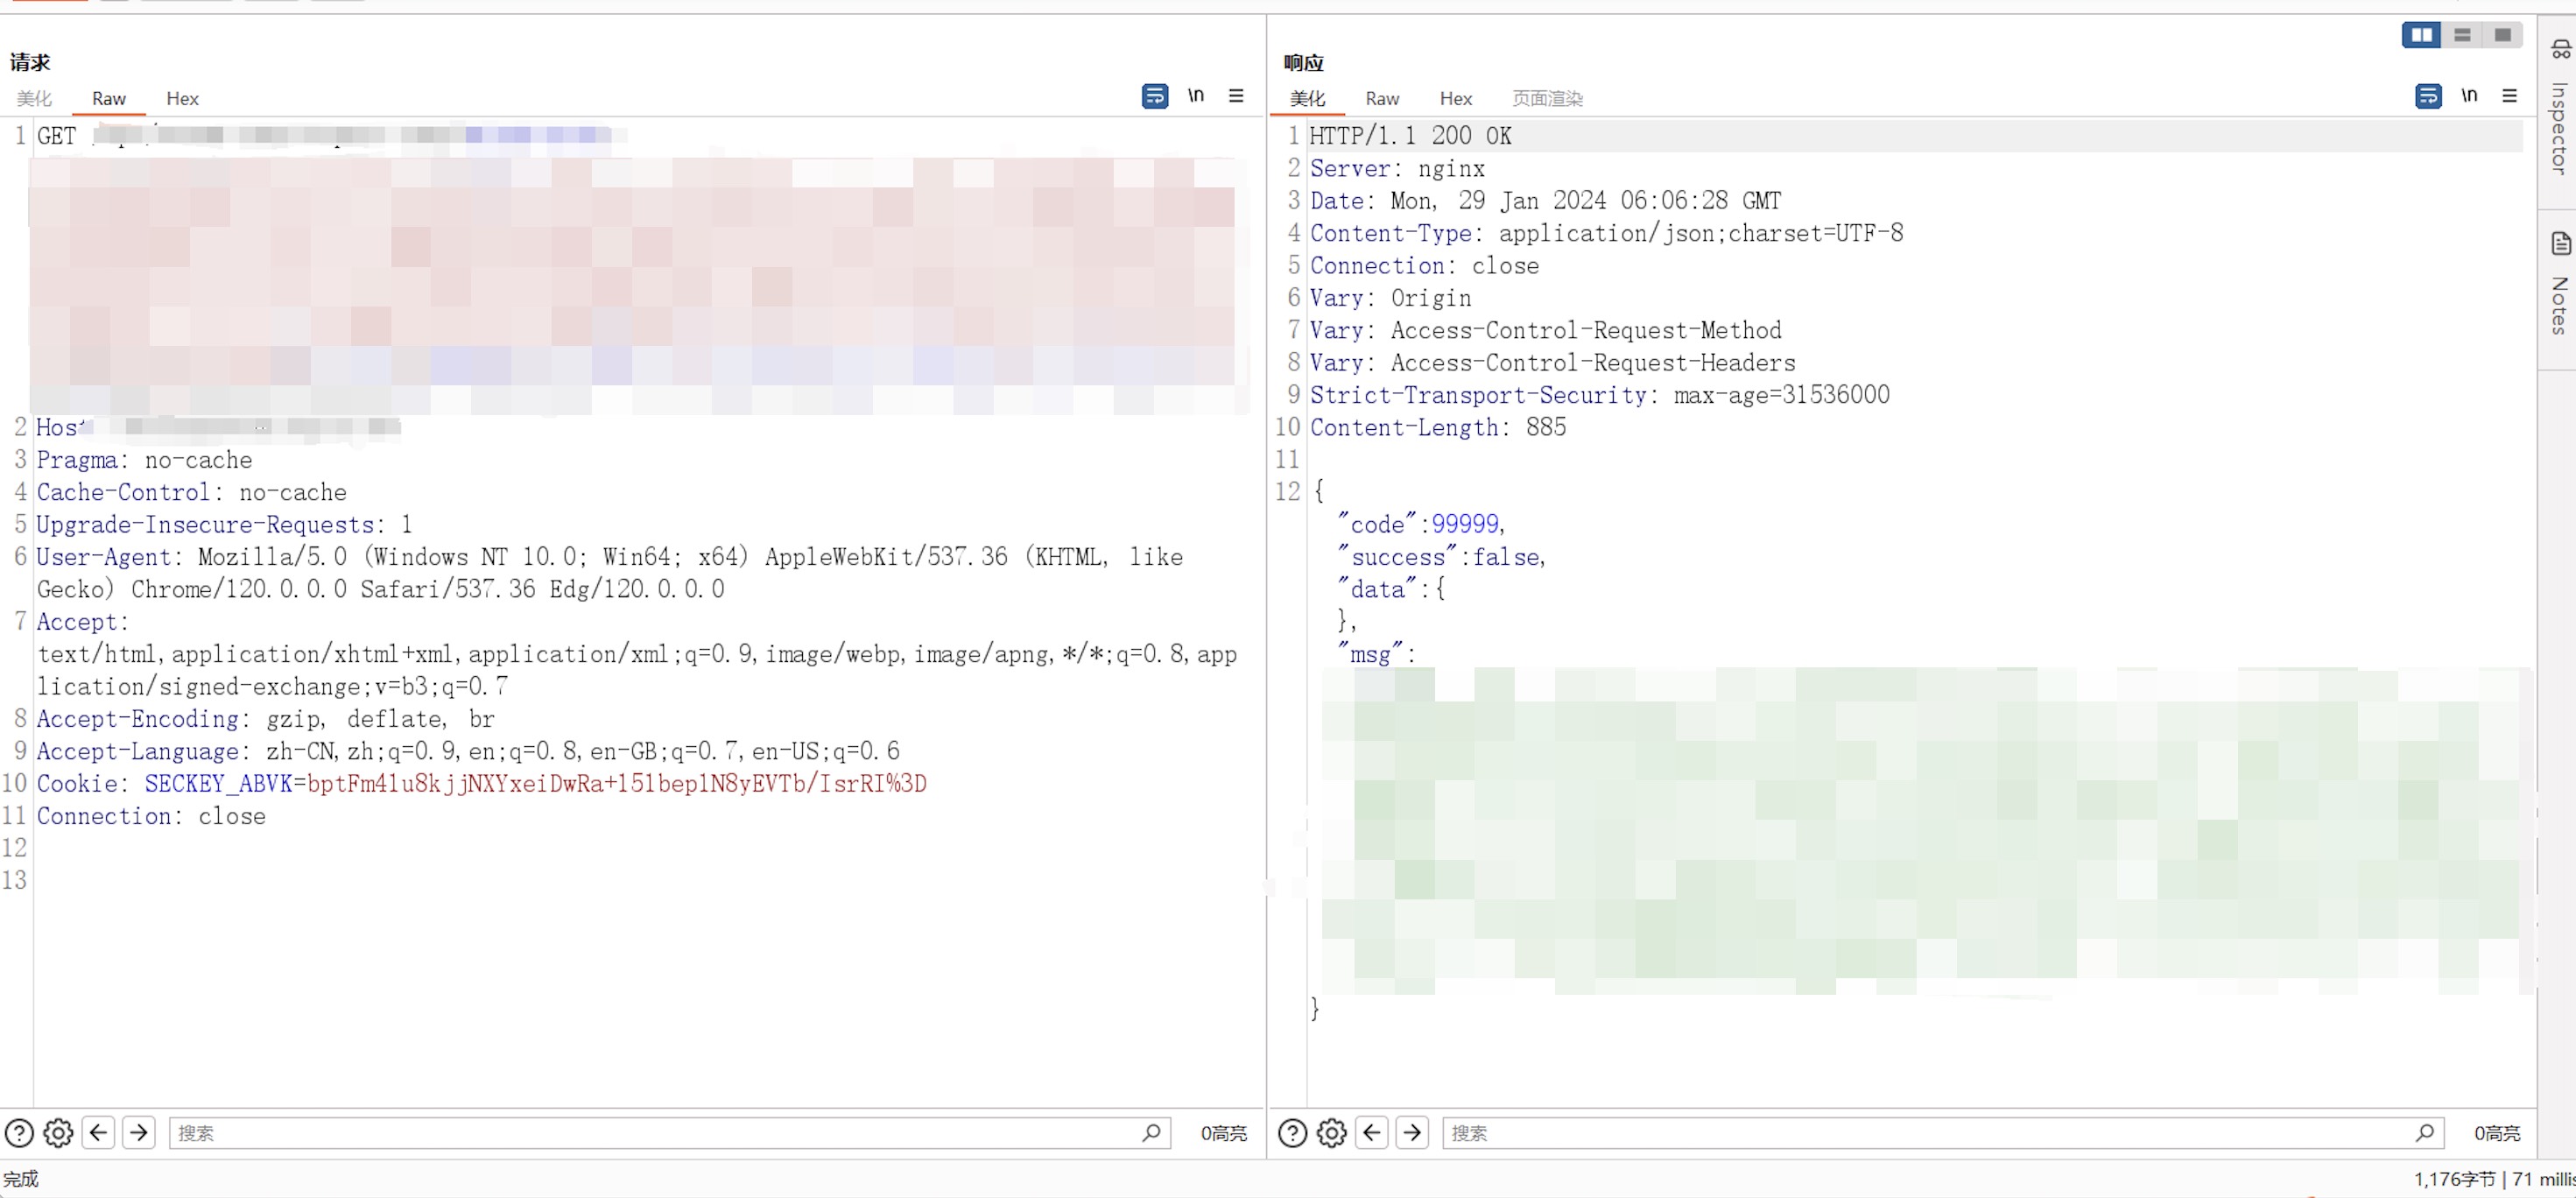Screen dimensions: 2576x1198
Task: Click 请求 panel title
Action: pos(30,63)
